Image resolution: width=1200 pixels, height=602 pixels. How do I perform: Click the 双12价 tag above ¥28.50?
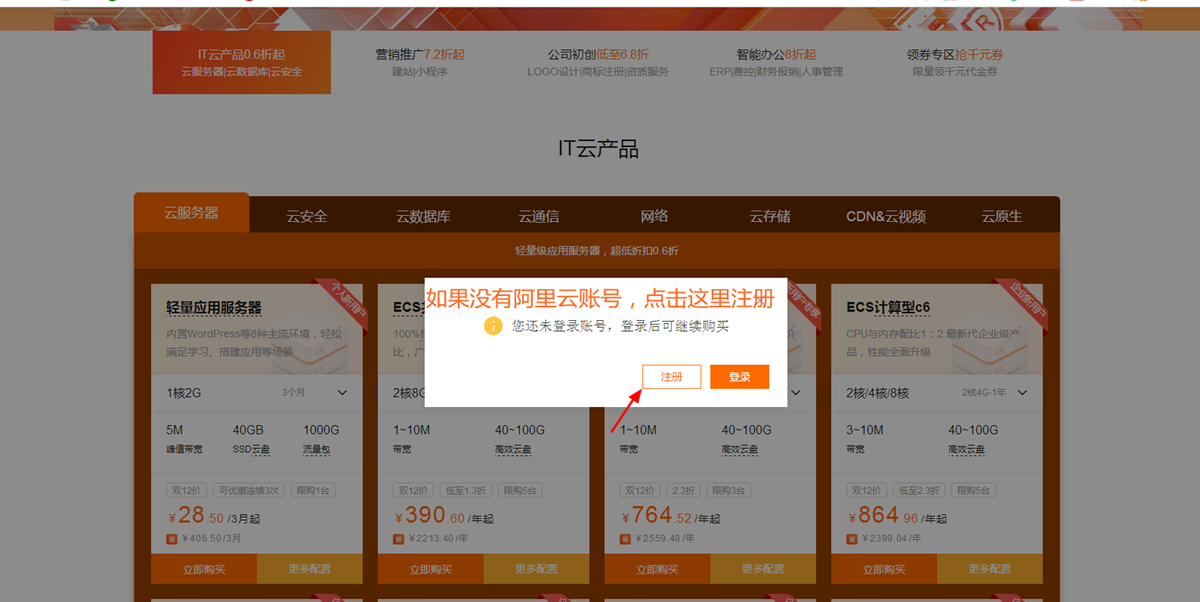pos(186,491)
